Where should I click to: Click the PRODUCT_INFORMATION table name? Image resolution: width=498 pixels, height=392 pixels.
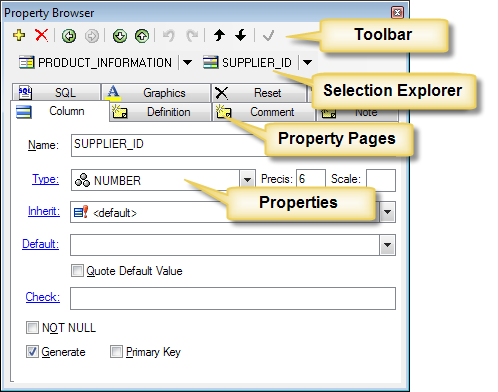click(x=105, y=63)
